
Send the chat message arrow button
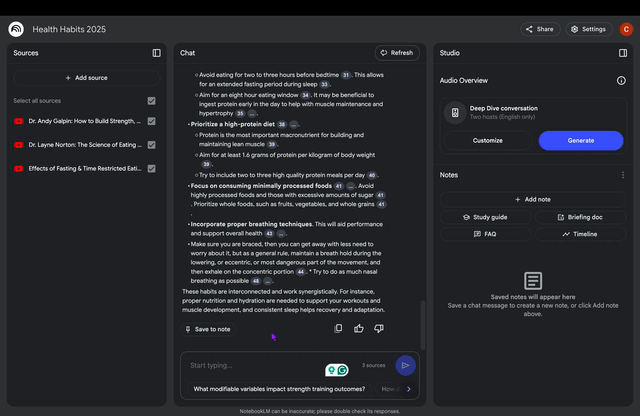coord(405,365)
